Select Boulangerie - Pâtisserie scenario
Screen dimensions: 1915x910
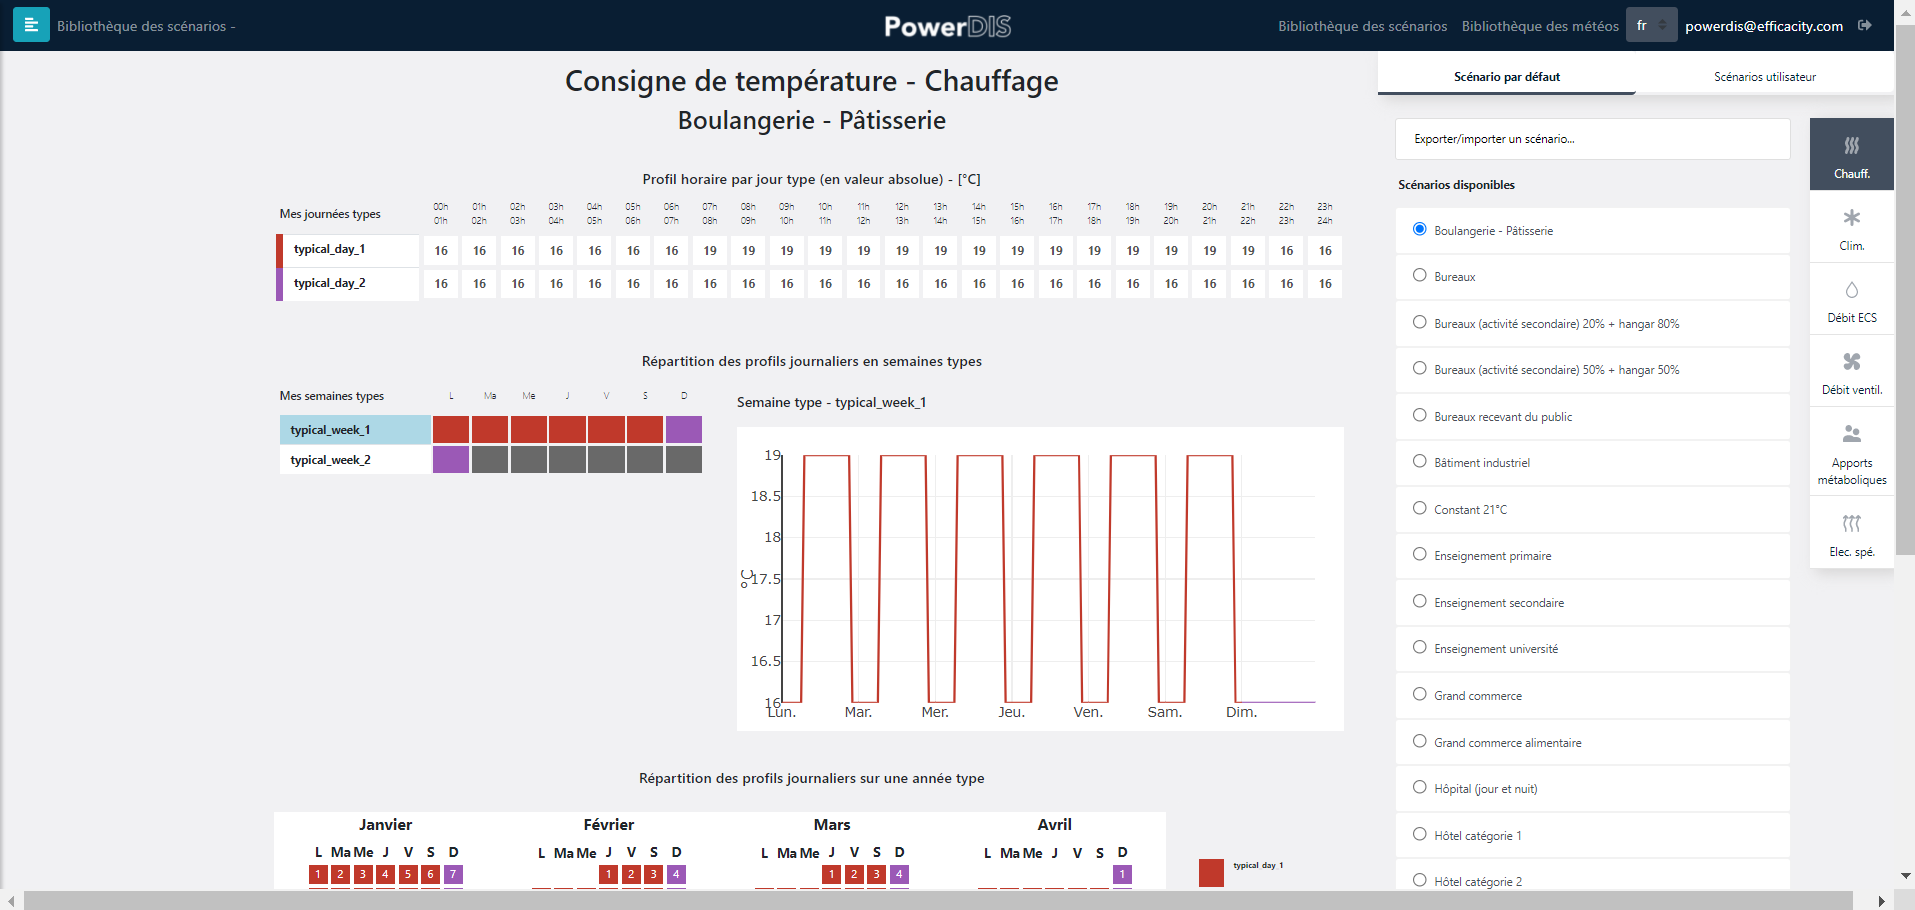[x=1419, y=229]
